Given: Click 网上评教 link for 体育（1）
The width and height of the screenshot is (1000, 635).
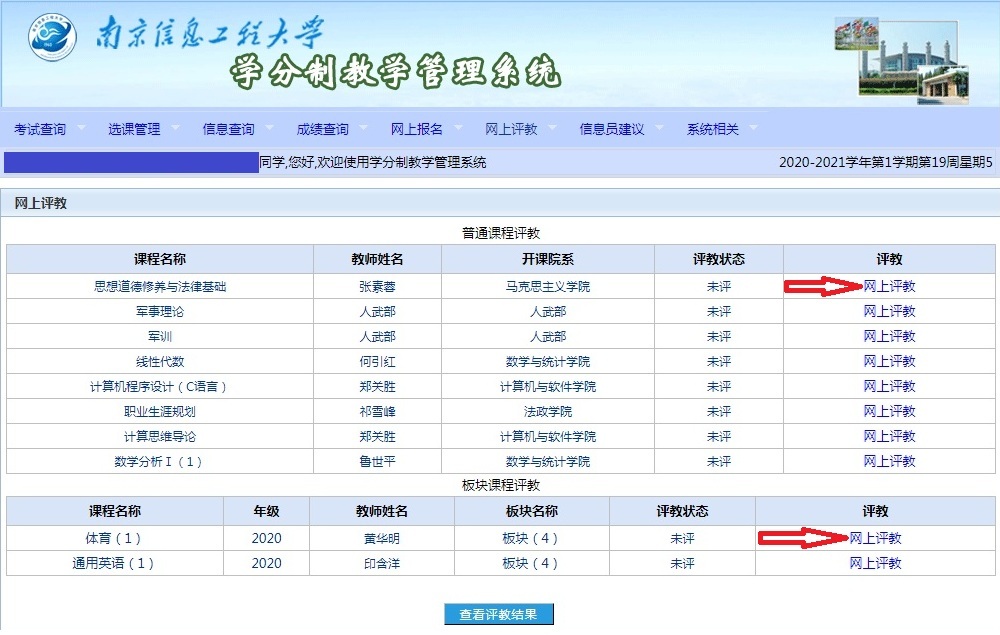Looking at the screenshot, I should 875,538.
